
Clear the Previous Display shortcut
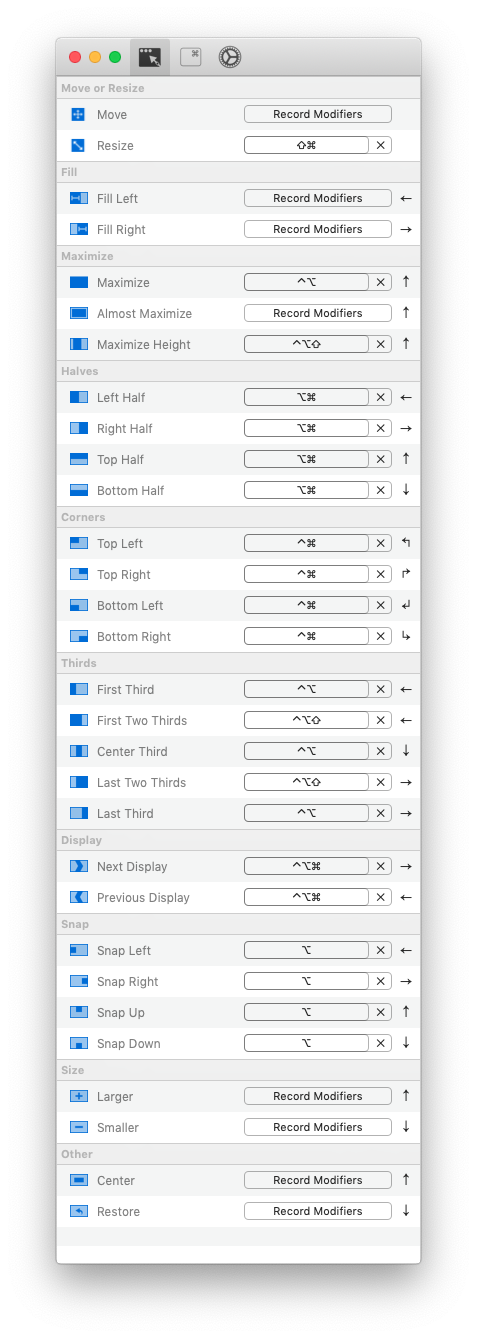(381, 897)
